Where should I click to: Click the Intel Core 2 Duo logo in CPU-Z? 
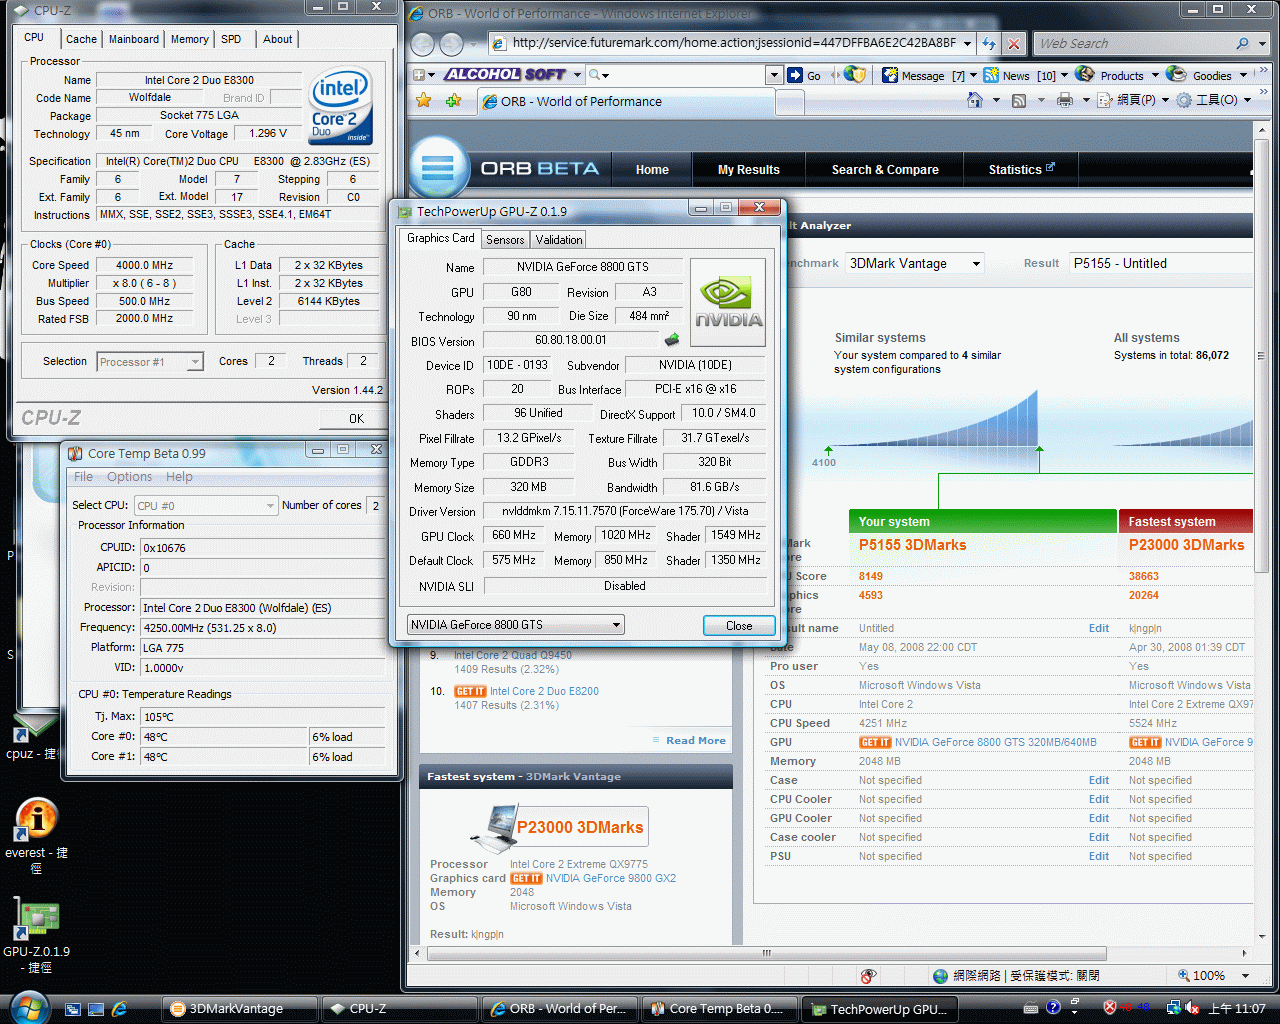point(340,105)
